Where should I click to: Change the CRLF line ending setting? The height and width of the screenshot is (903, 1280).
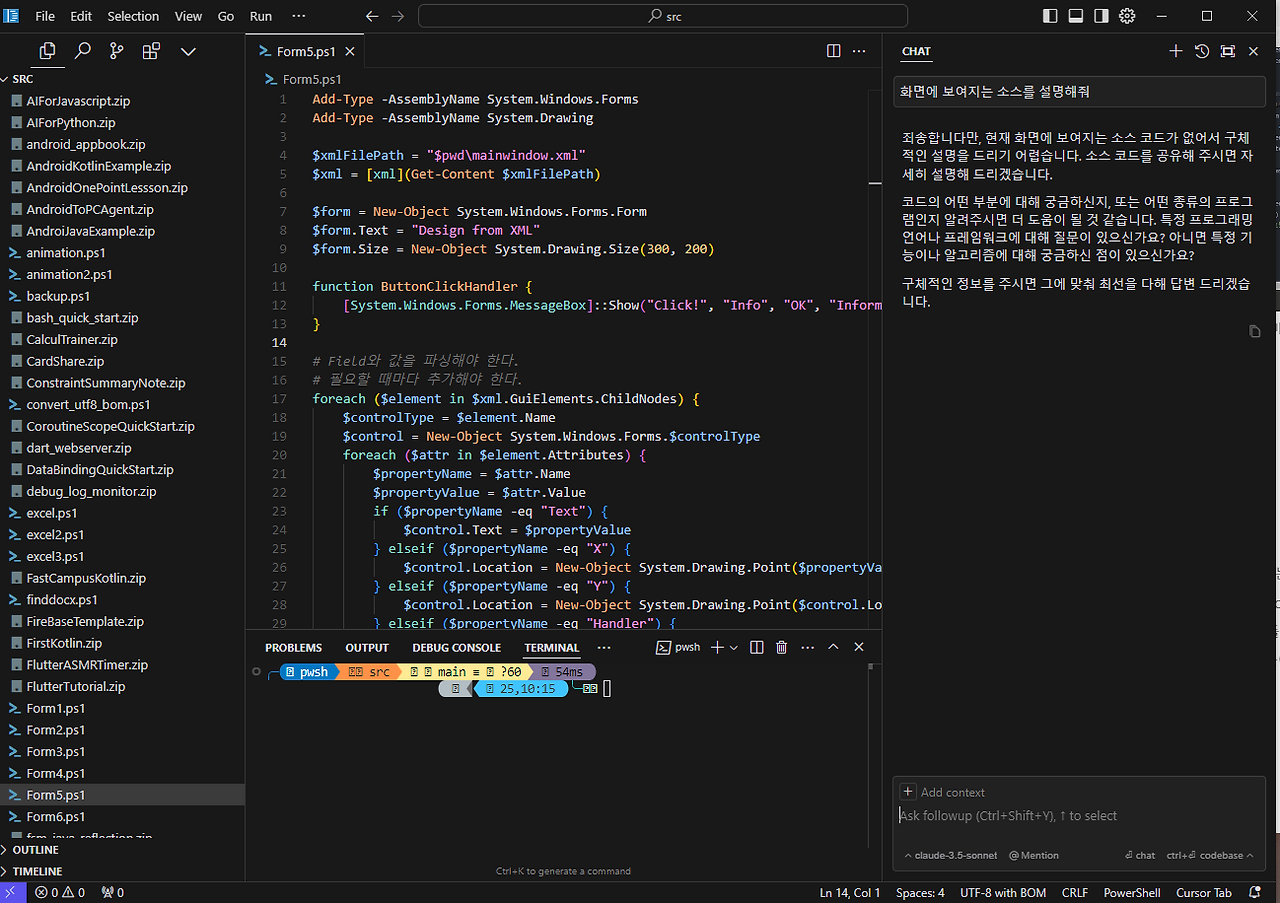coord(1075,892)
